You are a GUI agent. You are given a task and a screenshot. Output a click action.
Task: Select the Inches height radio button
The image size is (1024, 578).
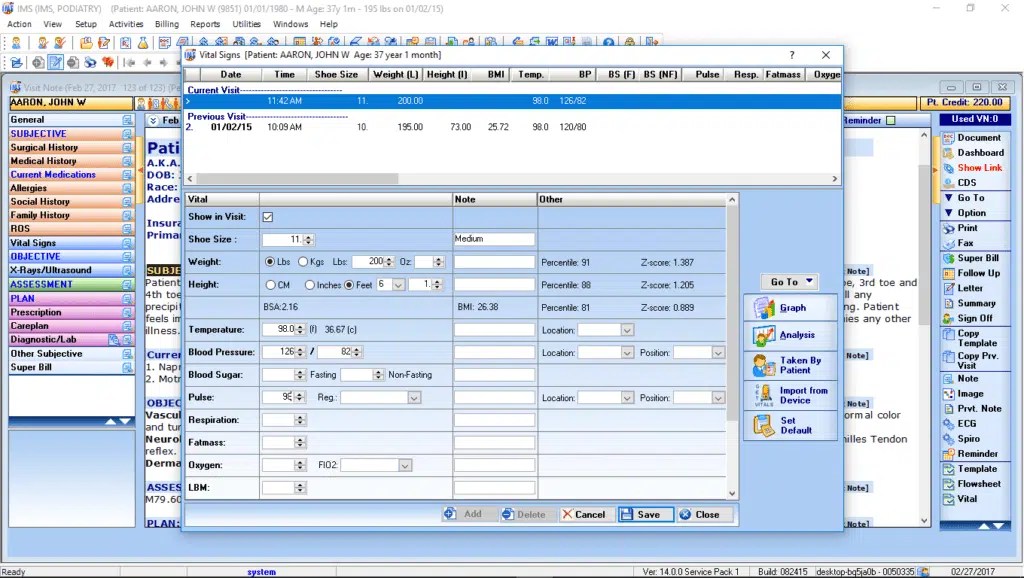click(310, 285)
